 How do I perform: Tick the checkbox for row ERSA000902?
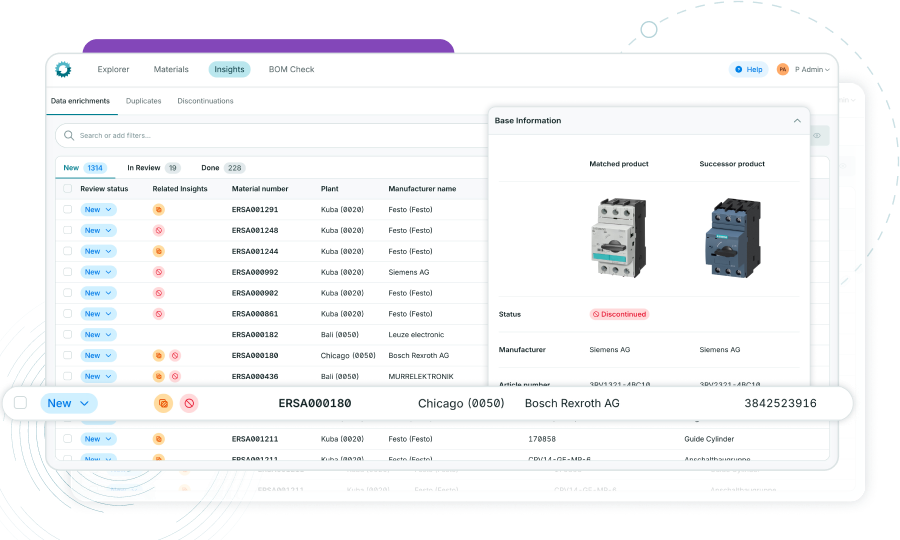pyautogui.click(x=68, y=293)
